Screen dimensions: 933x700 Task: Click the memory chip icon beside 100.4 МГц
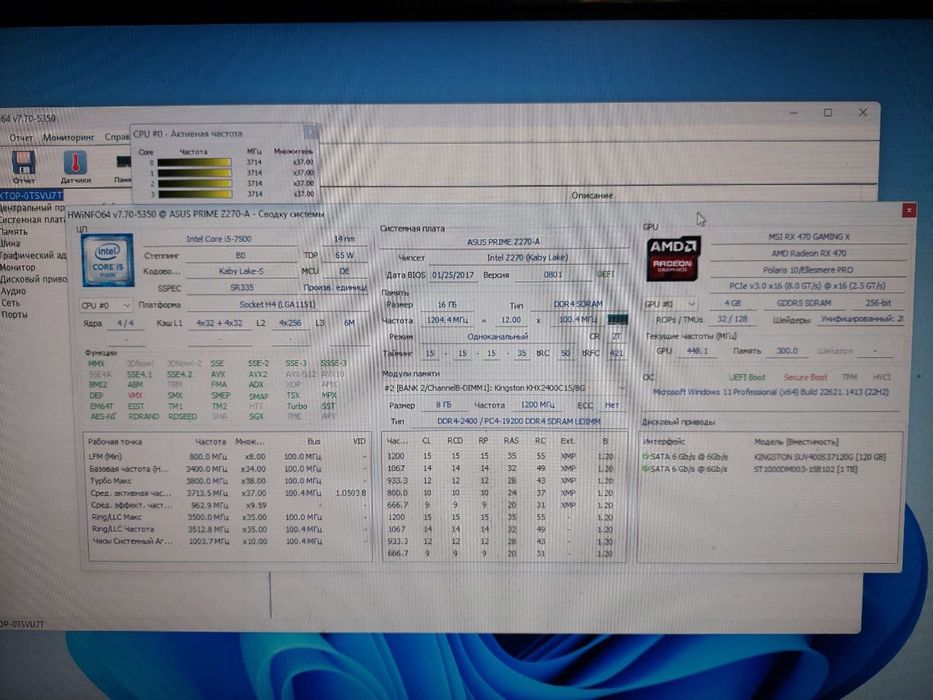[617, 320]
